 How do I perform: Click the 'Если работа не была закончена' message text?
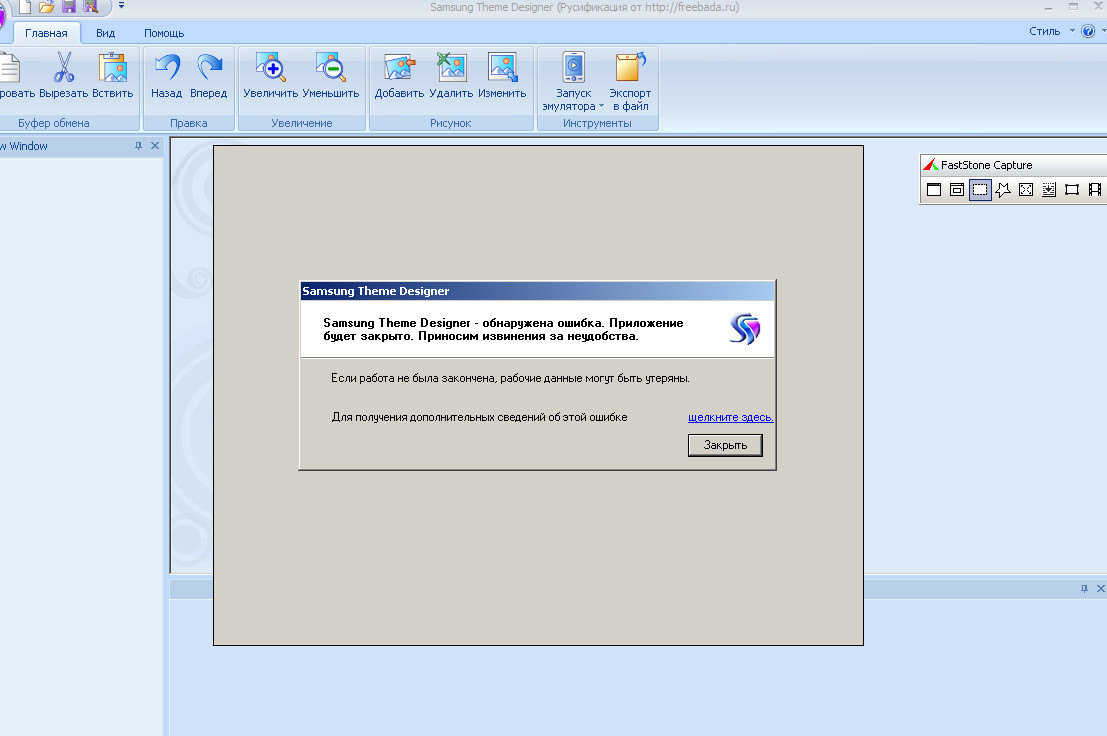tap(510, 378)
